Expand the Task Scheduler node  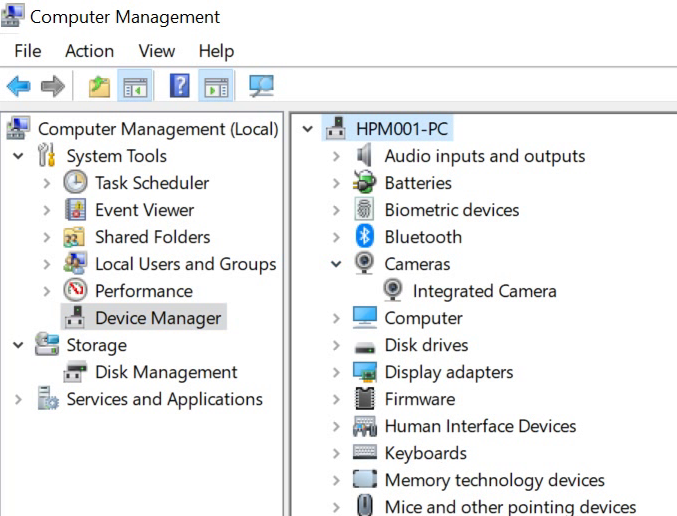(47, 183)
